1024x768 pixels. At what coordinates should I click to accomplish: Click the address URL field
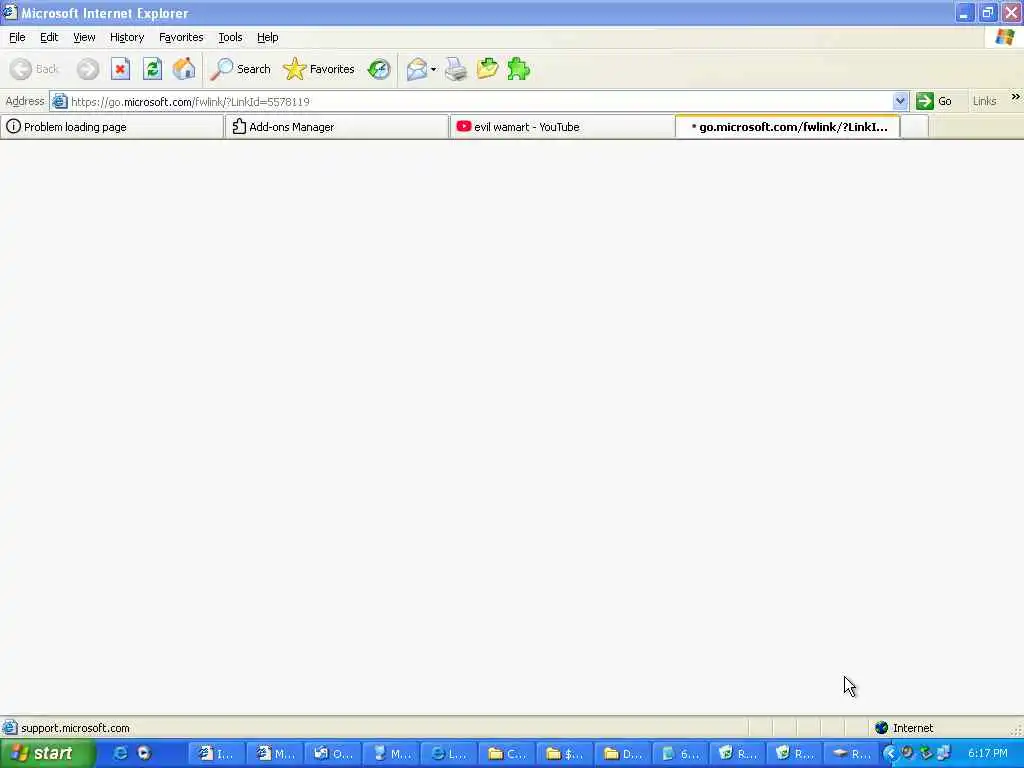pyautogui.click(x=480, y=101)
